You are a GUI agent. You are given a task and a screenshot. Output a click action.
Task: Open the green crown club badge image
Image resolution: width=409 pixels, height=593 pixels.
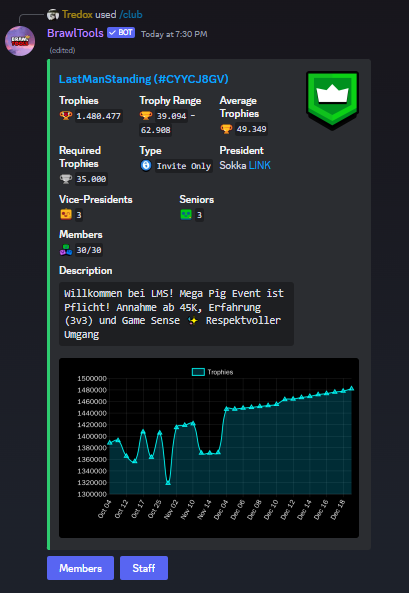click(333, 101)
